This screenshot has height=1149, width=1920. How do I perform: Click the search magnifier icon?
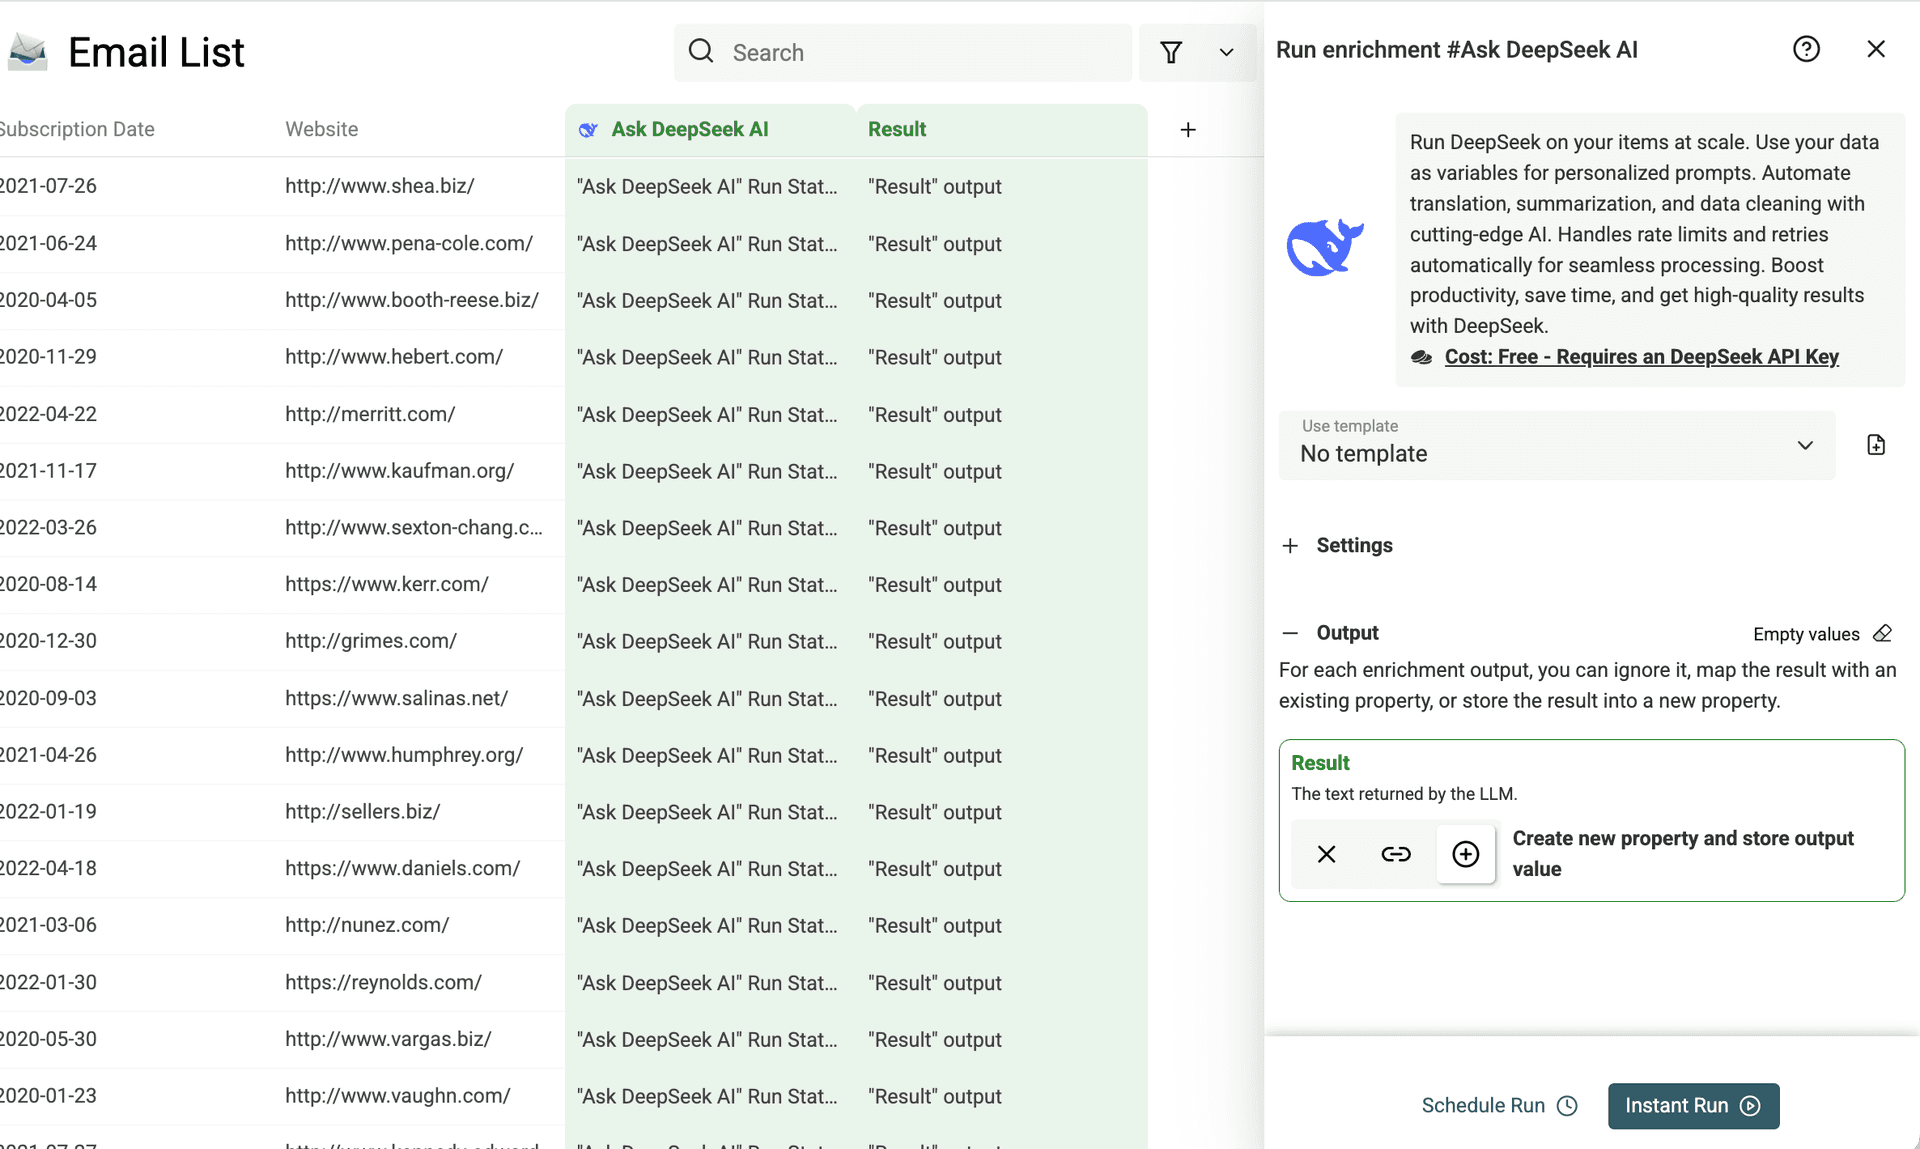pyautogui.click(x=701, y=51)
